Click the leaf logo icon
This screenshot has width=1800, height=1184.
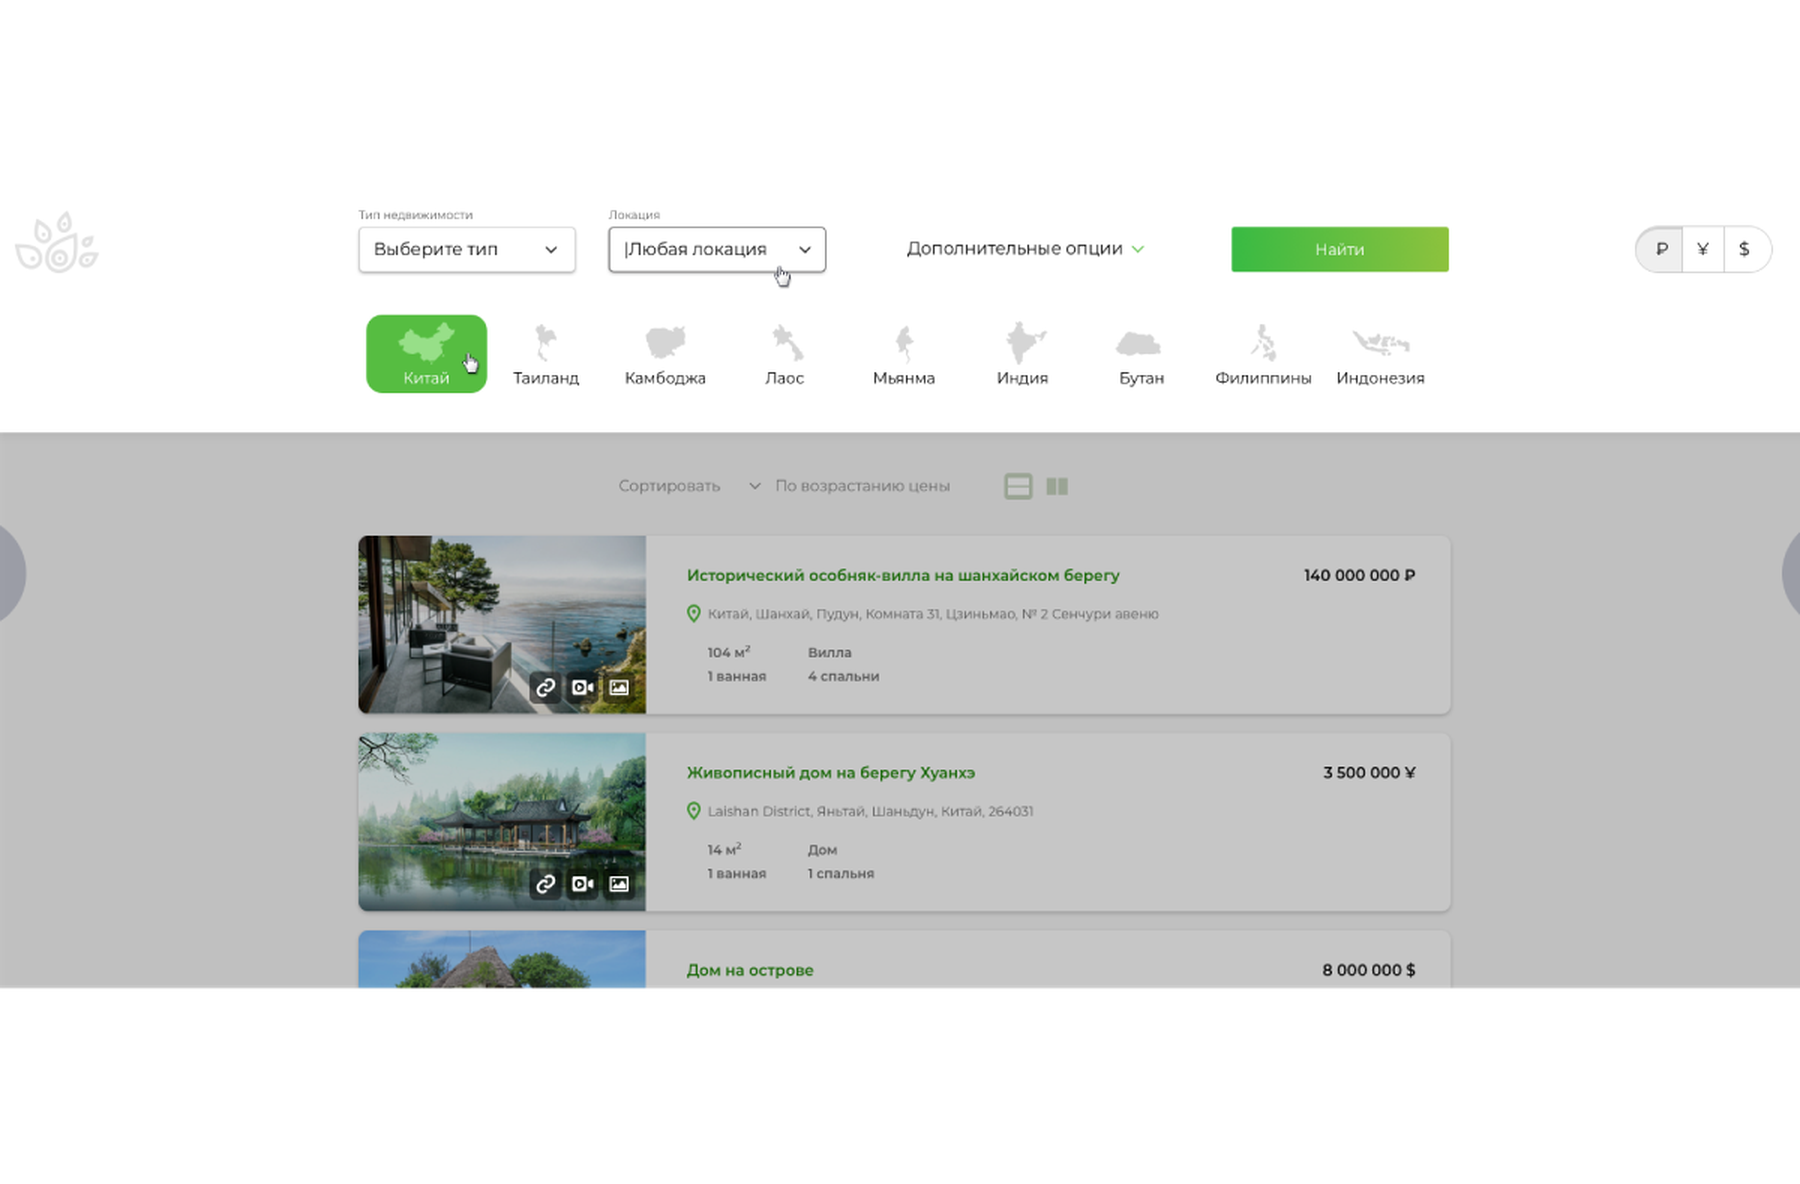click(x=57, y=242)
